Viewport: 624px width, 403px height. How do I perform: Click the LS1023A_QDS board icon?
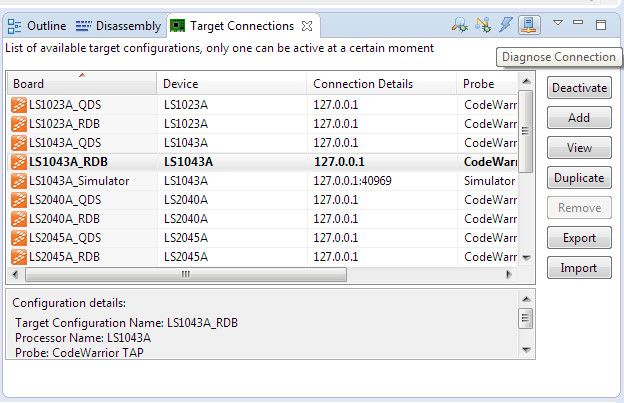pos(18,103)
